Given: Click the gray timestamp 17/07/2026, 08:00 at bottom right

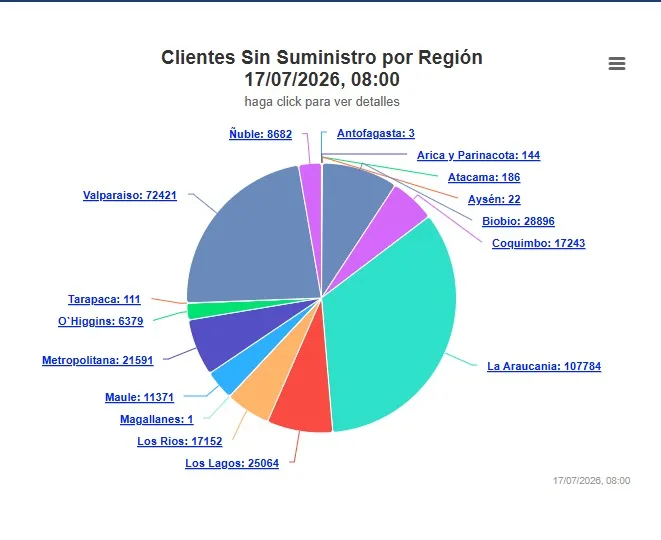Looking at the screenshot, I should point(591,481).
